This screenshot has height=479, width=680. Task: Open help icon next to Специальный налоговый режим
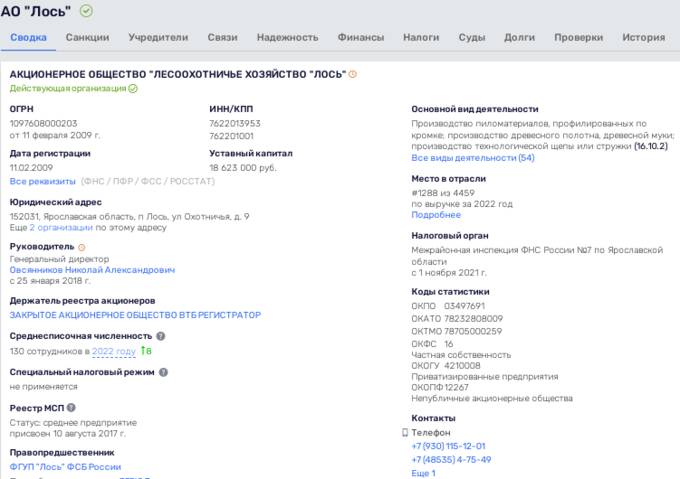(163, 372)
